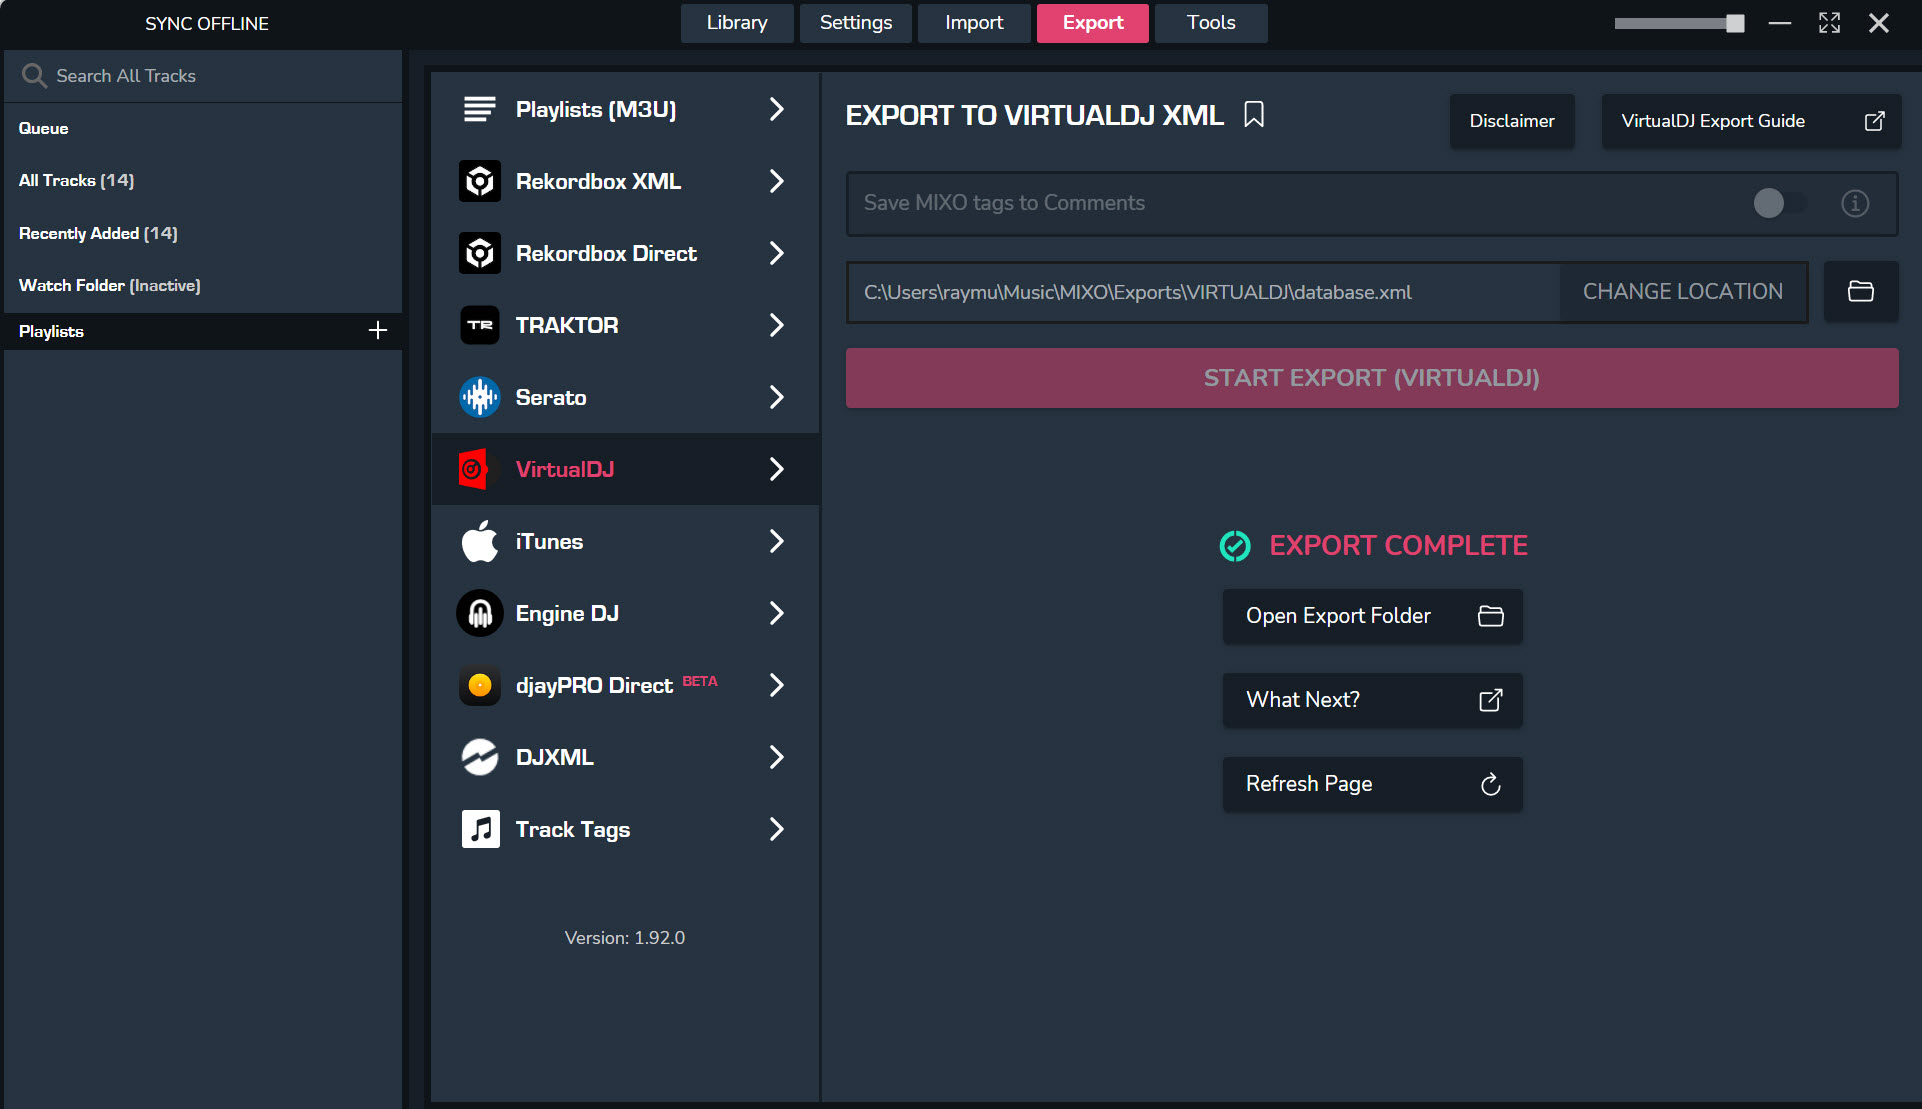Click the Serato waveform icon
Image resolution: width=1922 pixels, height=1109 pixels.
pyautogui.click(x=480, y=397)
